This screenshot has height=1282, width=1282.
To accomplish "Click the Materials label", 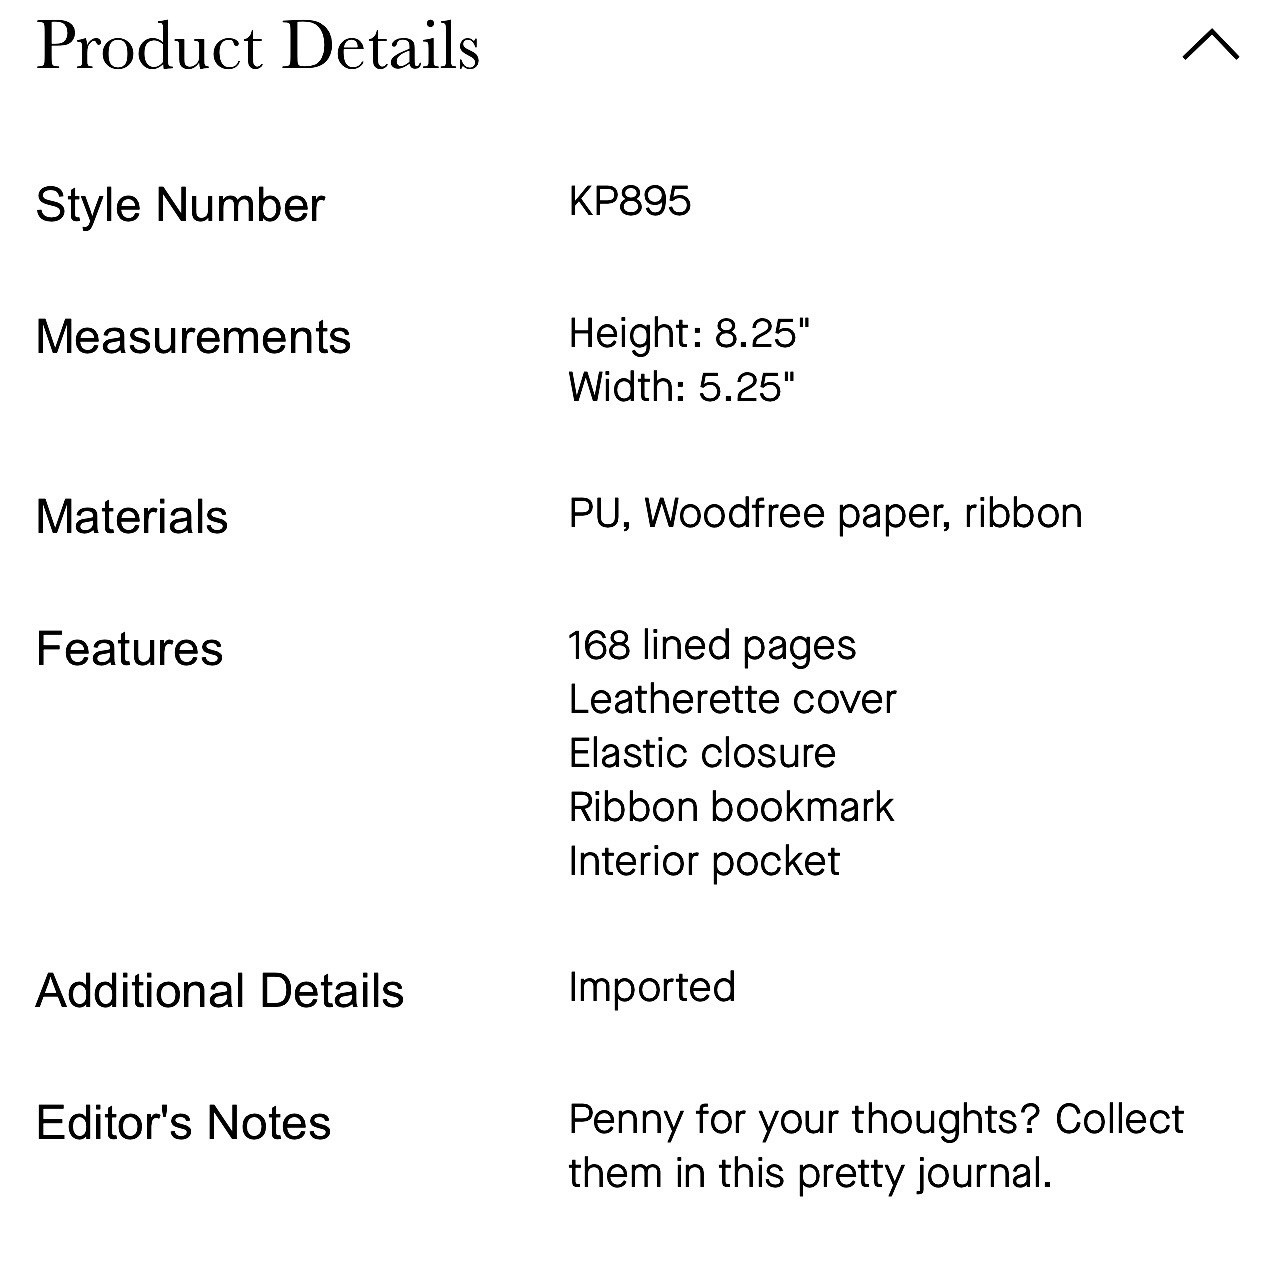I will 132,517.
